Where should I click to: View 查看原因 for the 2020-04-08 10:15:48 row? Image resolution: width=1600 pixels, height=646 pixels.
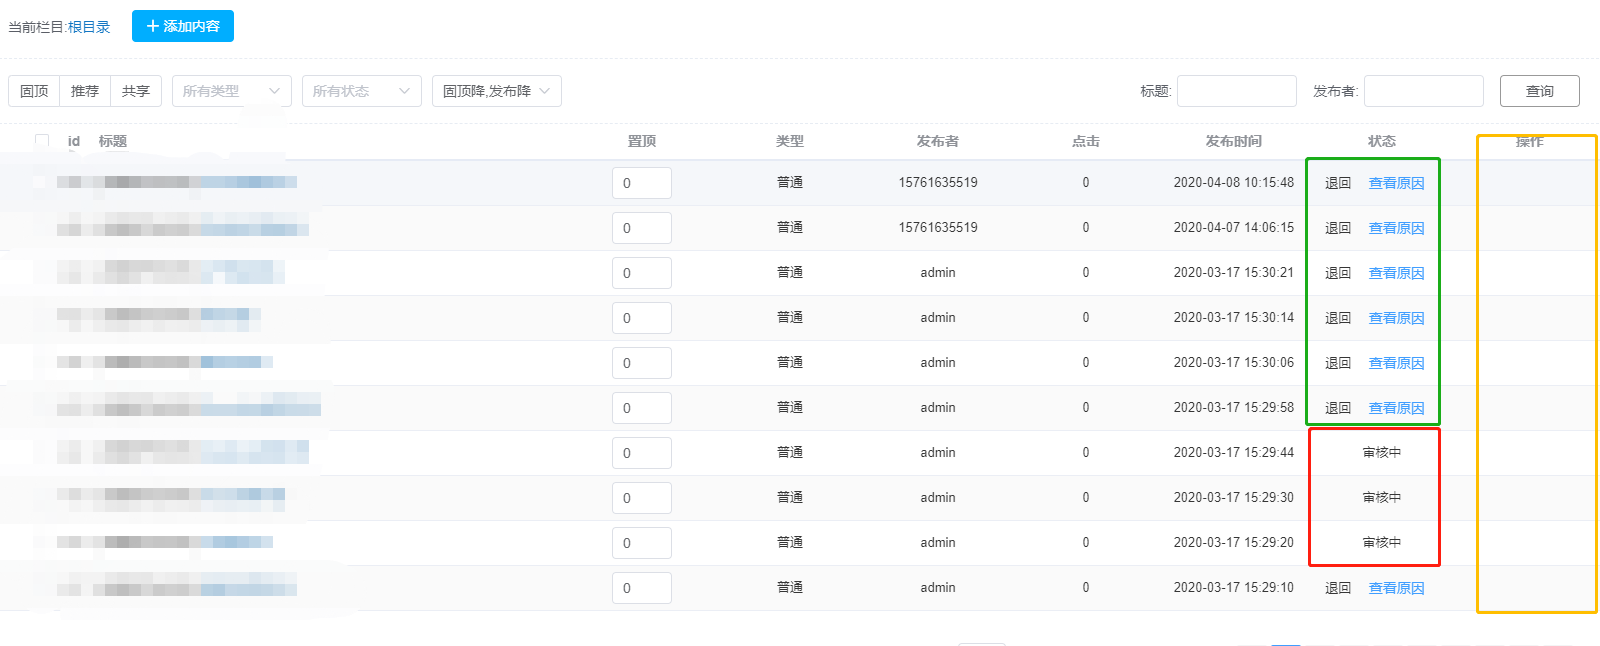1396,183
